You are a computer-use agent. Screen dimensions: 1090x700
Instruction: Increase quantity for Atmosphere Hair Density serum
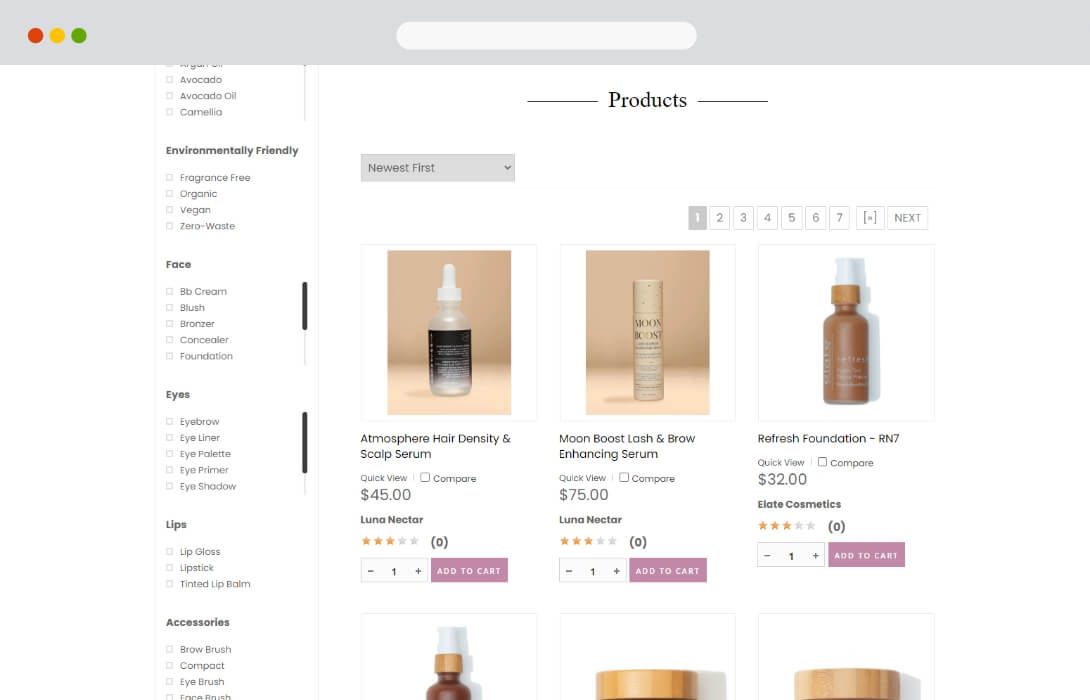click(x=418, y=571)
